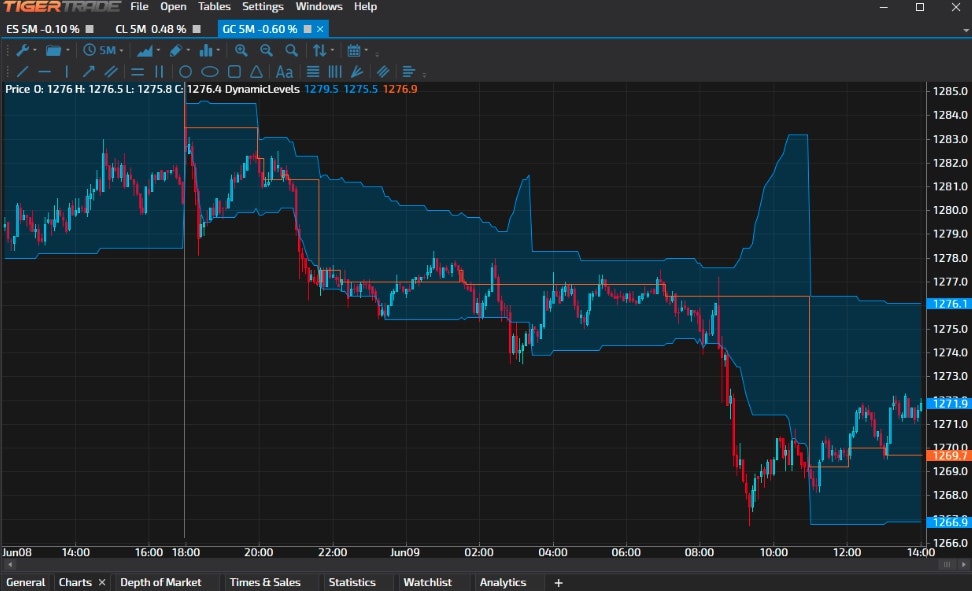The height and width of the screenshot is (591, 972).
Task: Toggle the magnifier zoom selection mode
Action: coord(290,50)
